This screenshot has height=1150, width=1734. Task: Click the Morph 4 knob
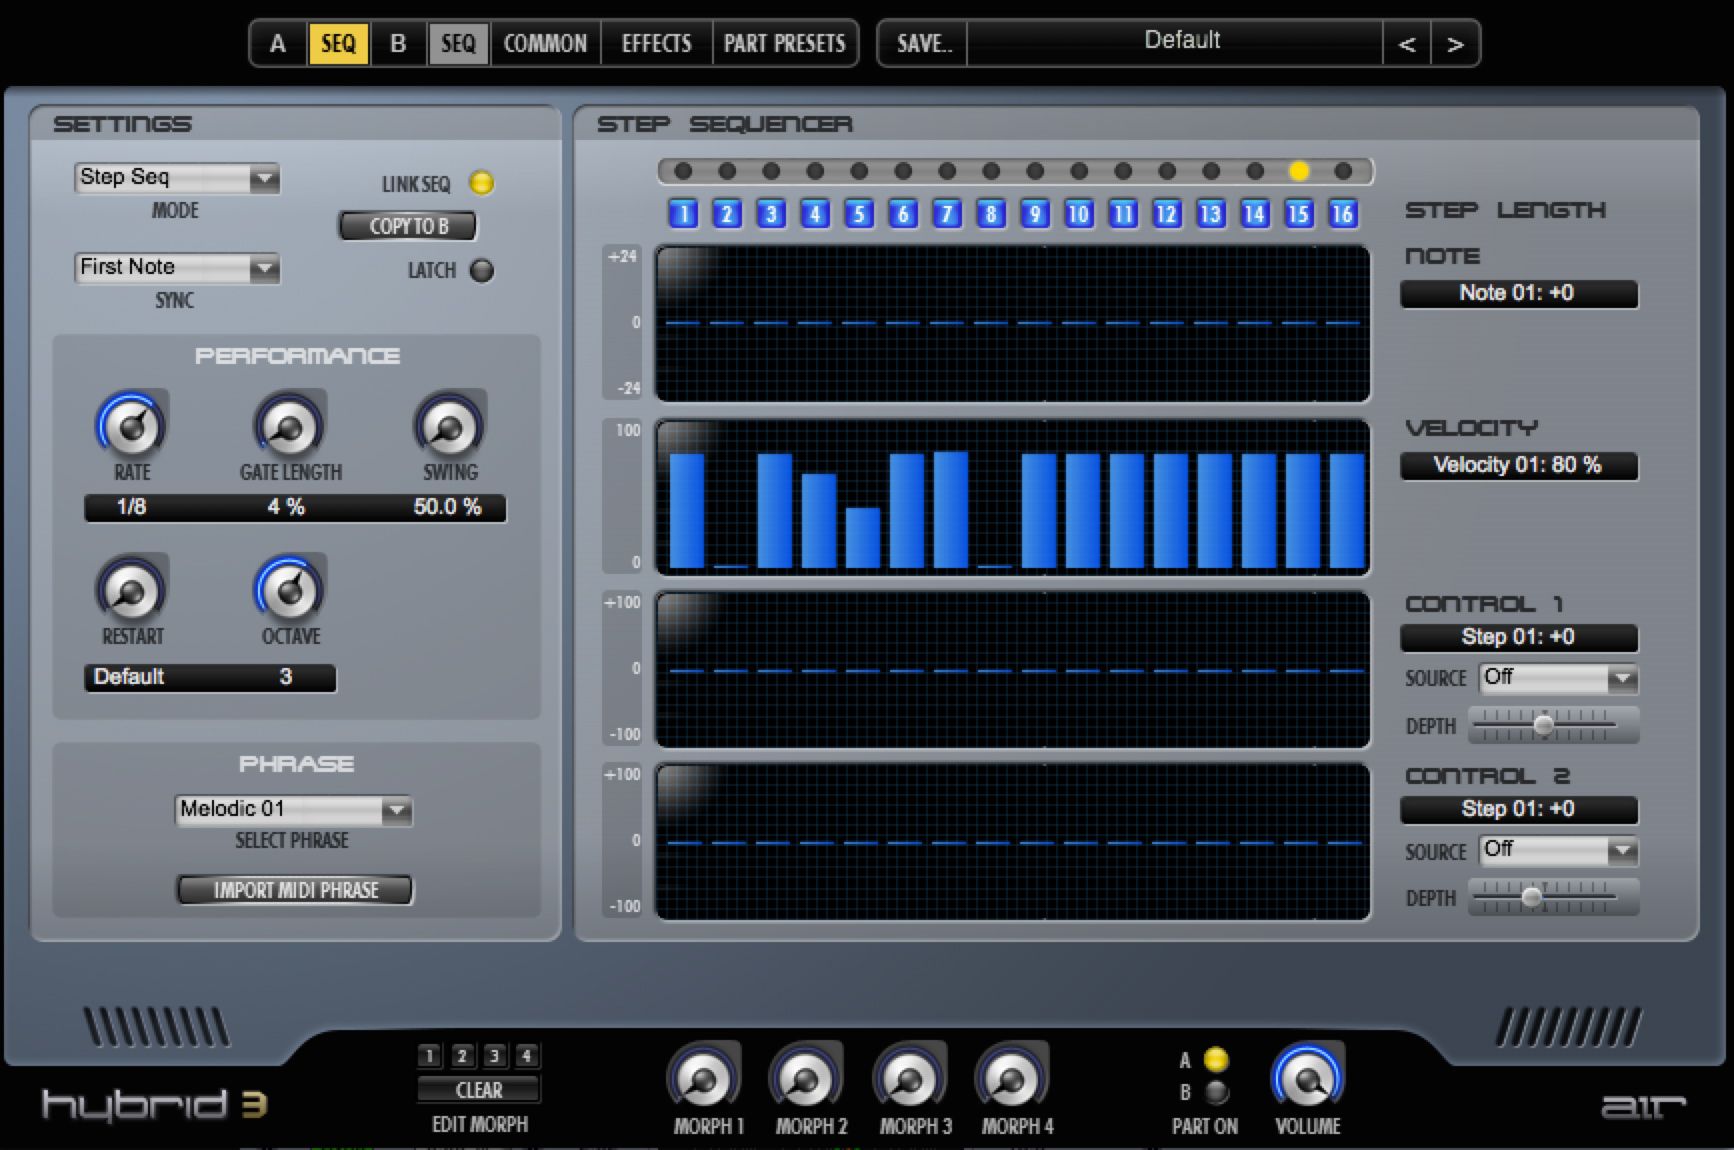(x=1012, y=1079)
